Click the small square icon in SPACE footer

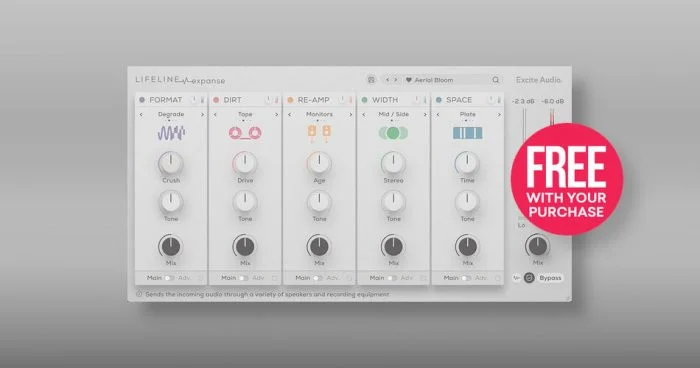[x=497, y=278]
